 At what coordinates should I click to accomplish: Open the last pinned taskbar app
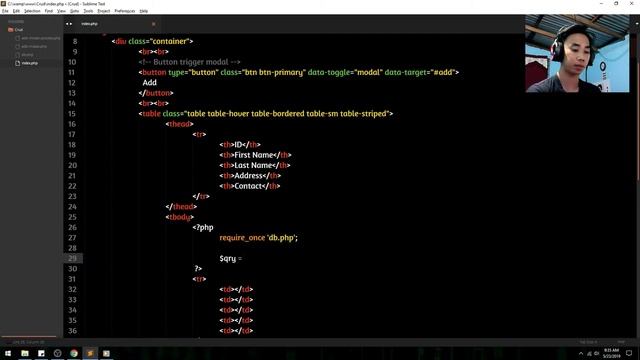tap(106, 353)
